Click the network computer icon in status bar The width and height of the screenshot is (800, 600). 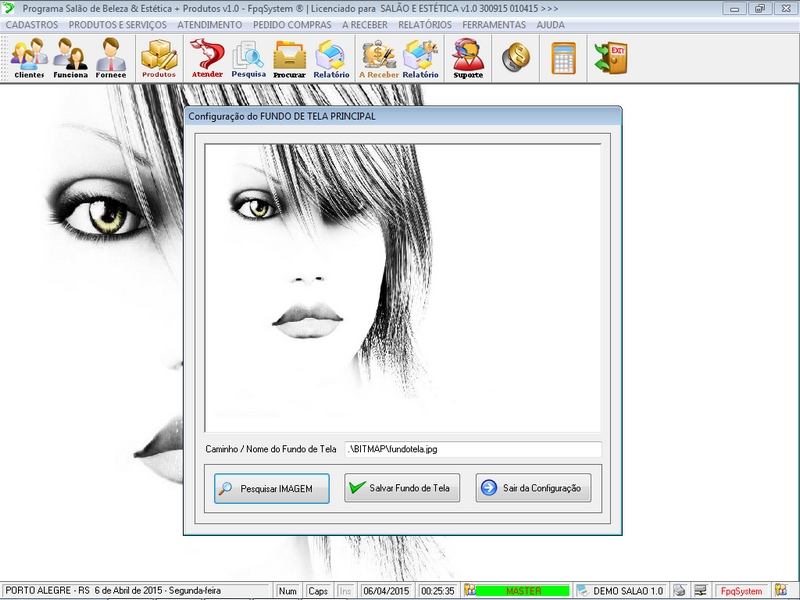coord(701,591)
